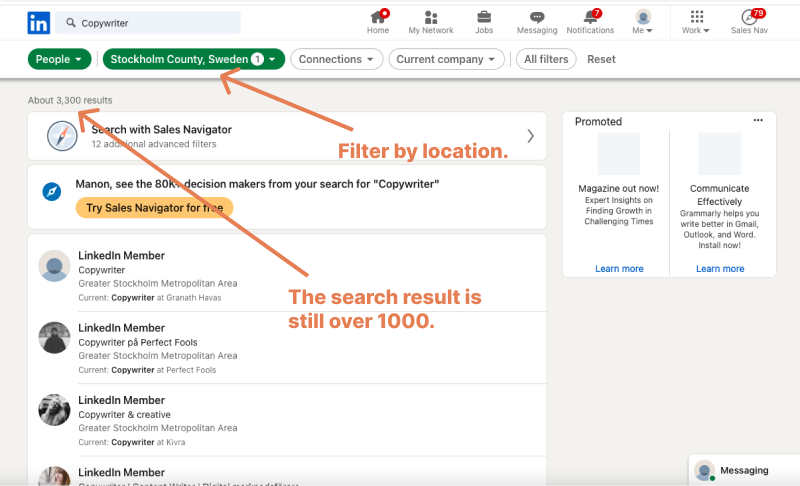Click Learn more under Magazine out now
This screenshot has width=800, height=486.
click(619, 269)
